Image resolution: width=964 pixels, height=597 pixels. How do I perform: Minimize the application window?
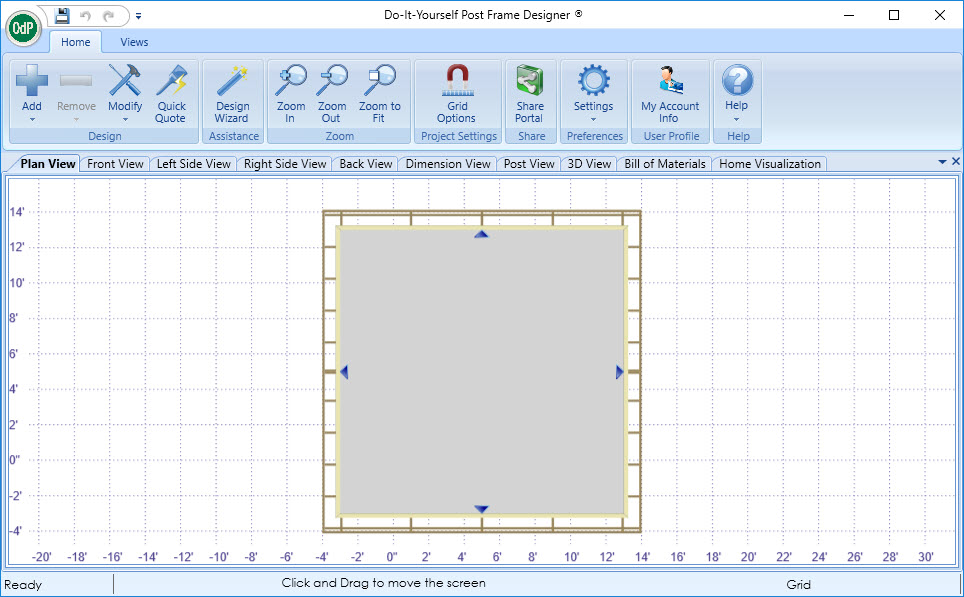coord(849,15)
